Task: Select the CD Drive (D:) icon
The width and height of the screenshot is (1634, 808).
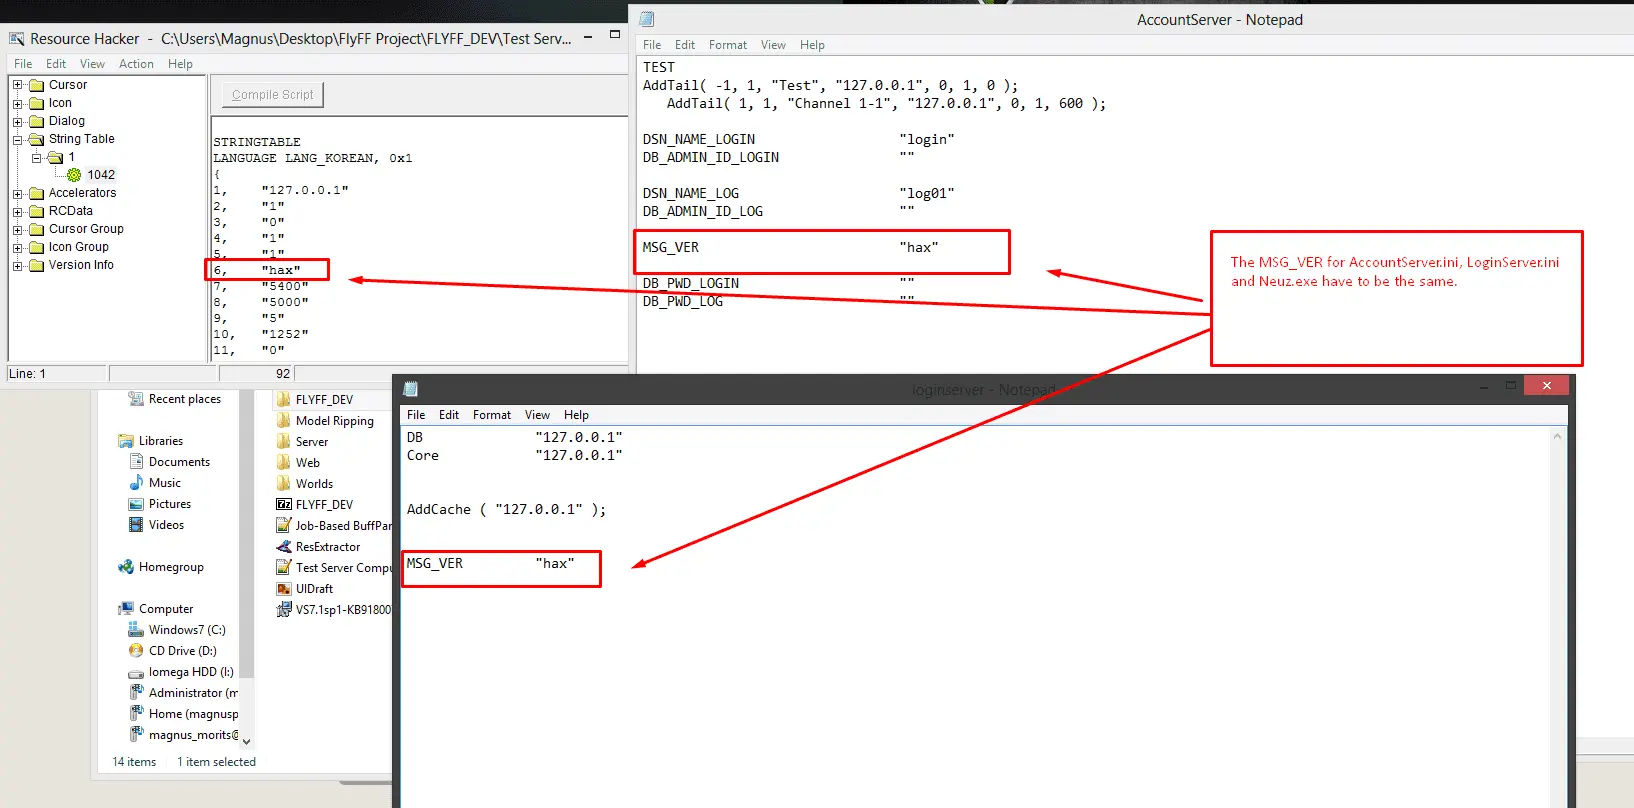Action: pos(136,651)
